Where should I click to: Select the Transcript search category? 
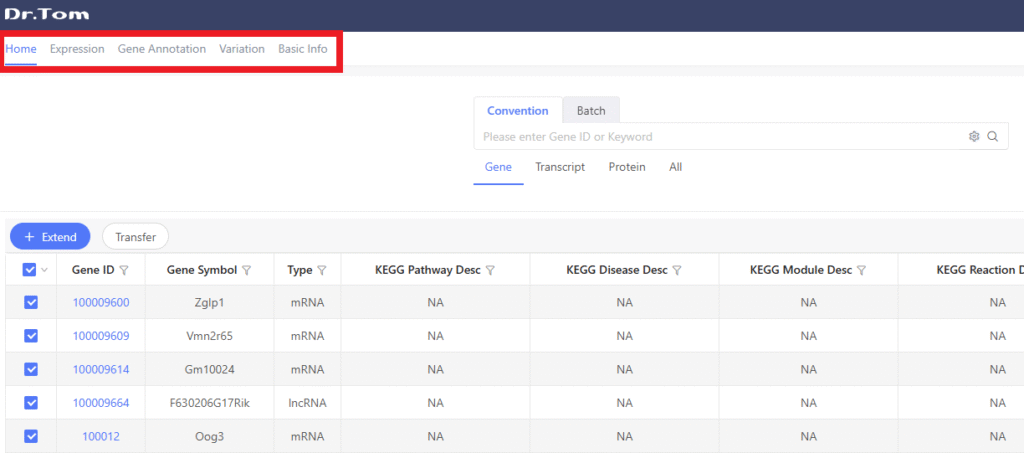tap(560, 167)
